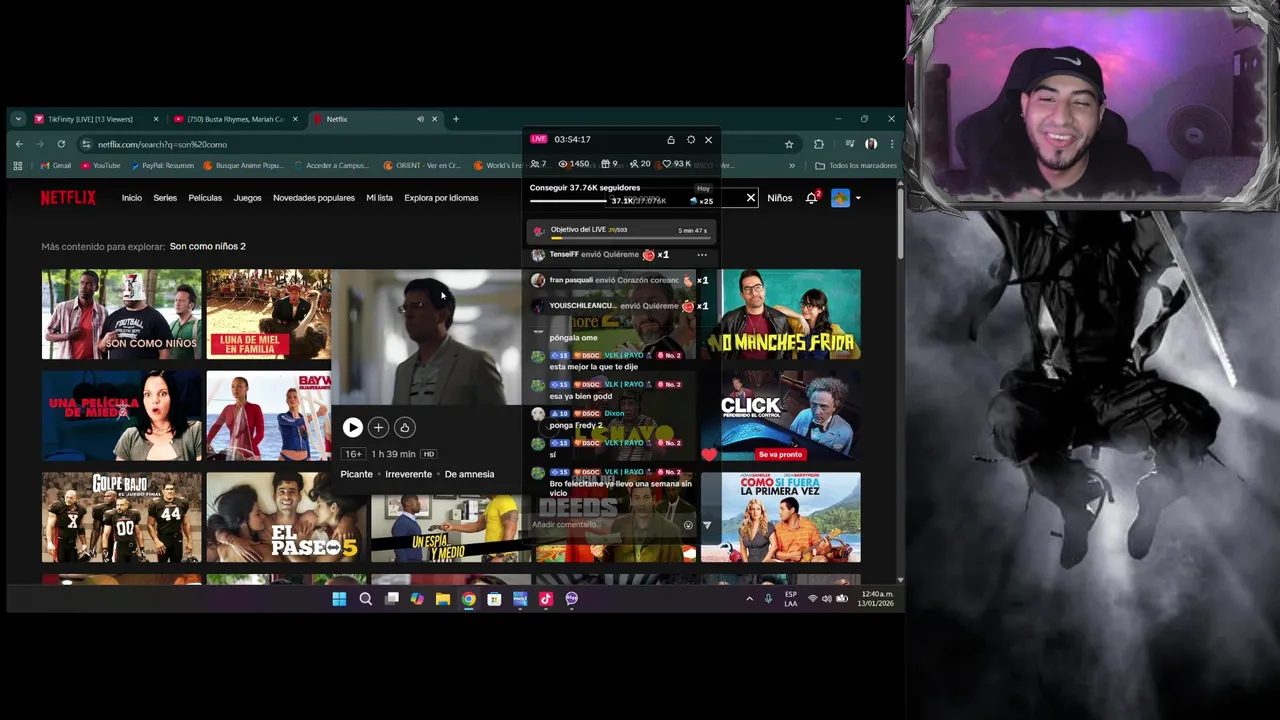Screen dimensions: 1280x720
Task: Open a new Chrome tab
Action: [456, 119]
